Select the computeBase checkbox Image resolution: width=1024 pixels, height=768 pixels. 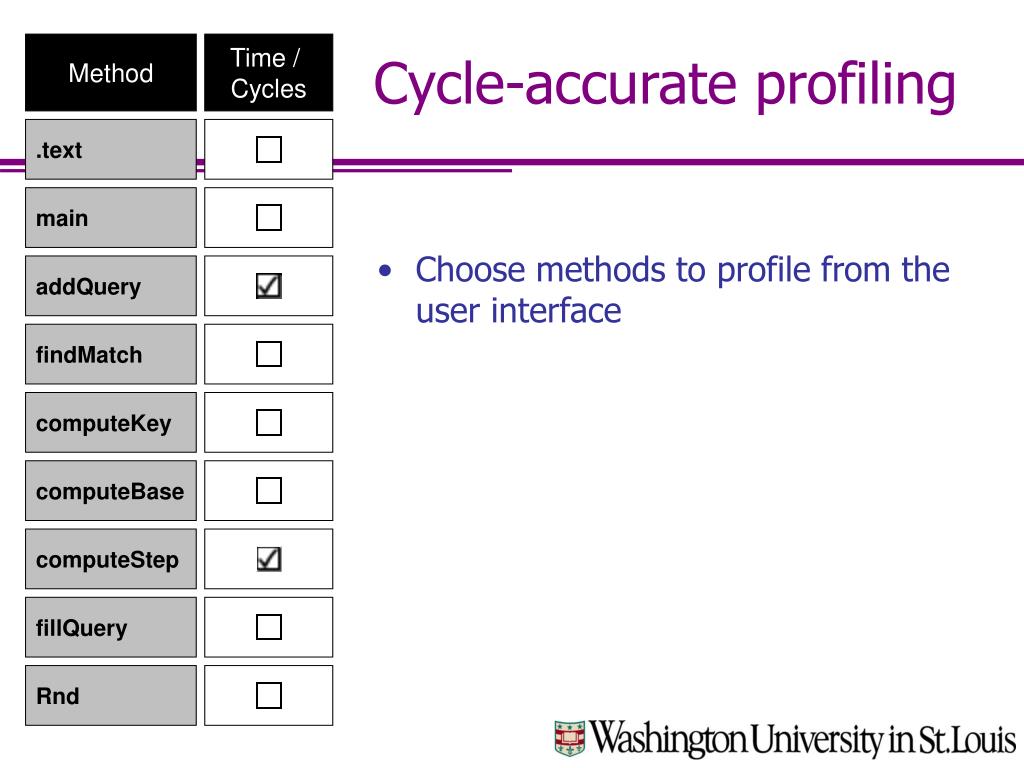tap(268, 490)
